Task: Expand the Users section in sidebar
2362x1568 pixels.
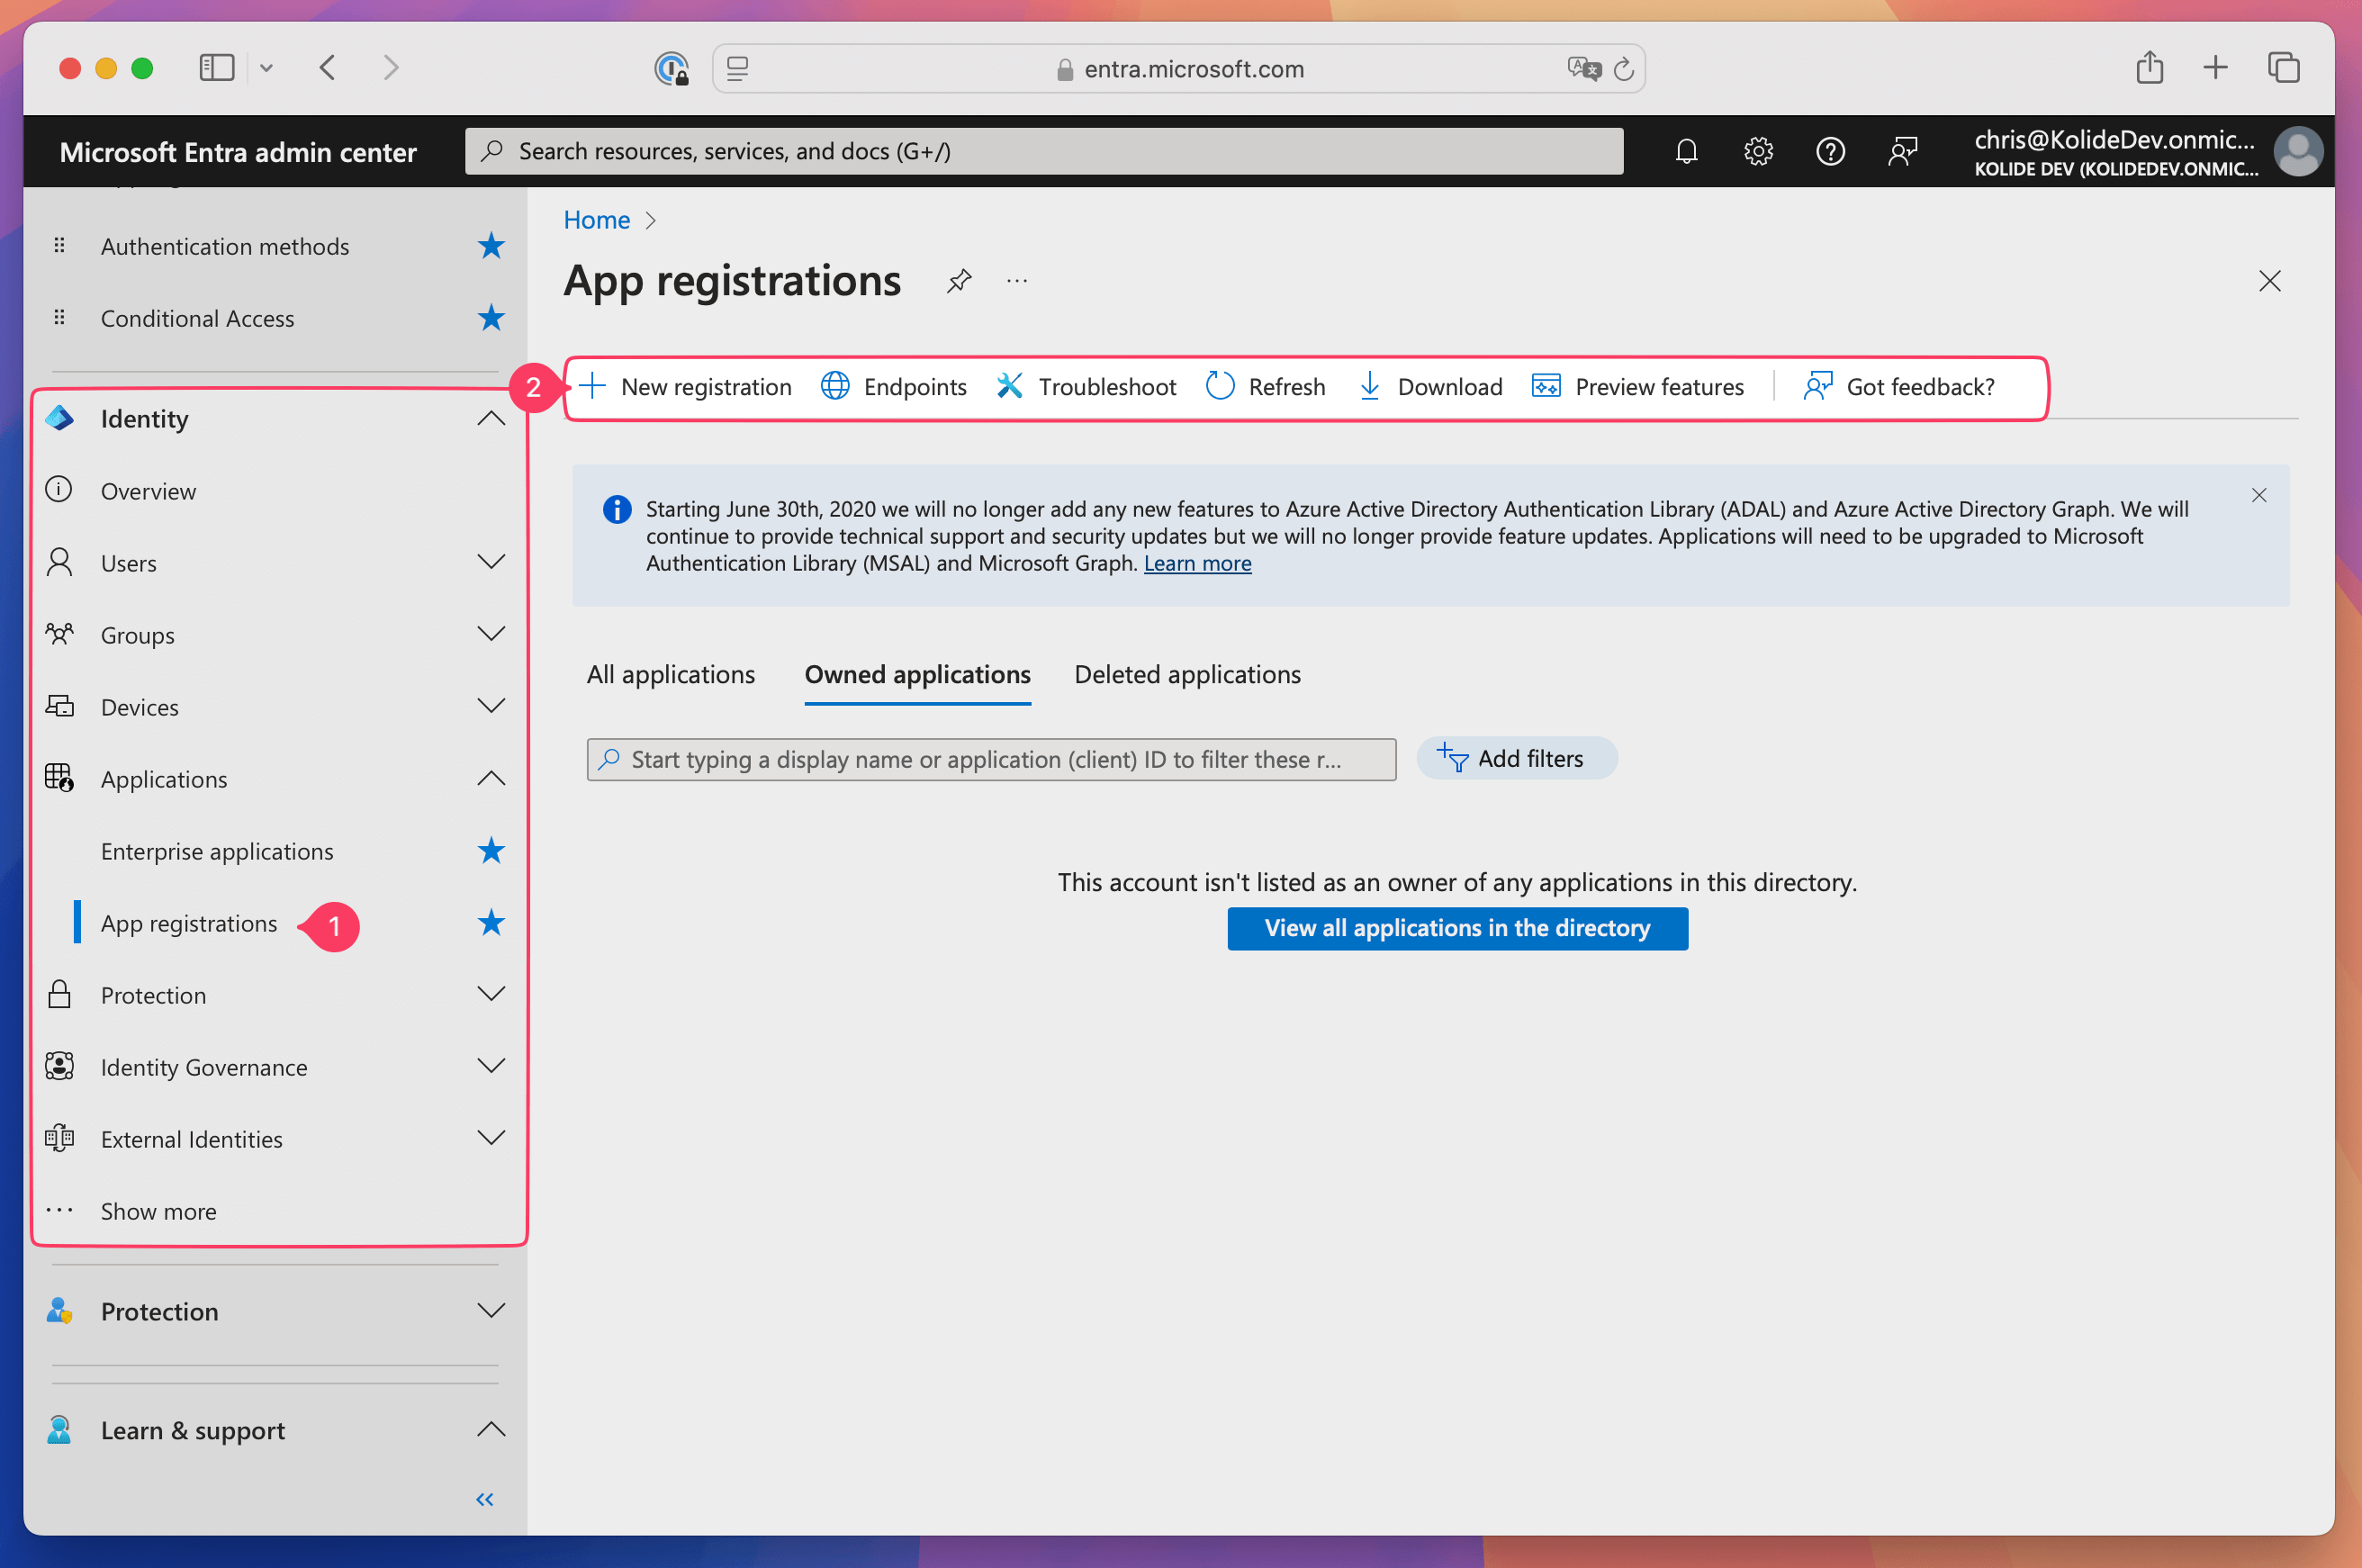Action: pyautogui.click(x=490, y=562)
